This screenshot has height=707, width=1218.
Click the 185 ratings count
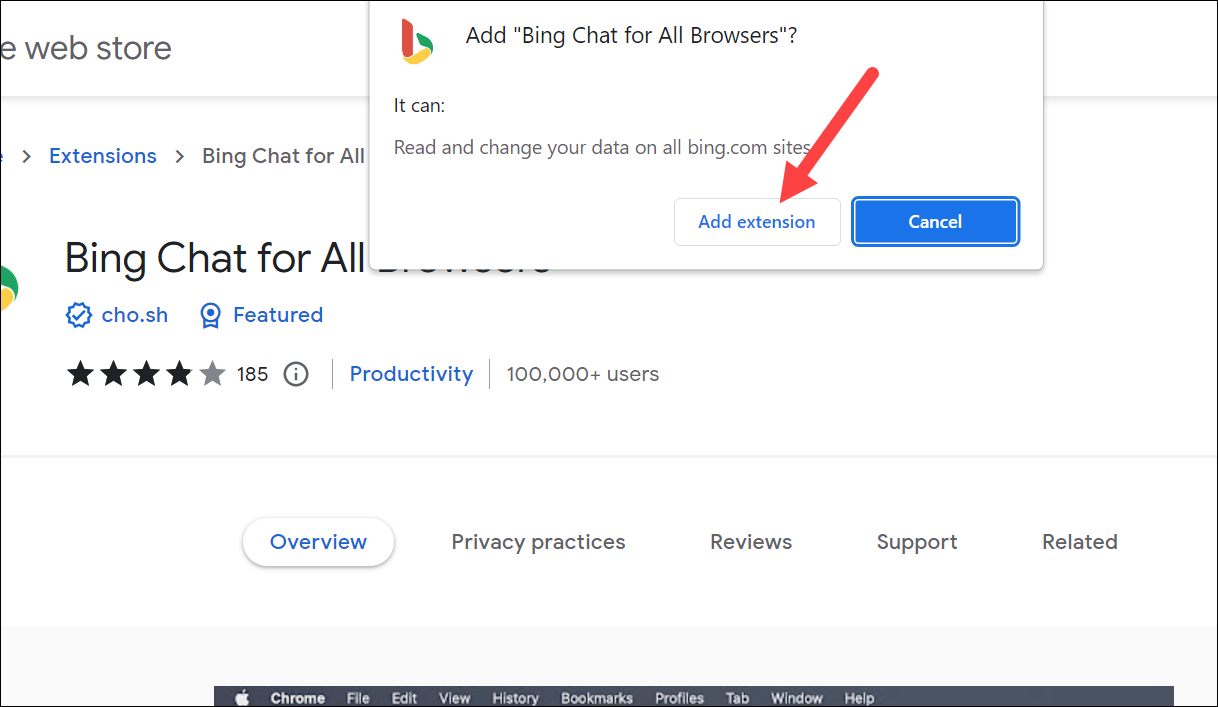coord(253,374)
